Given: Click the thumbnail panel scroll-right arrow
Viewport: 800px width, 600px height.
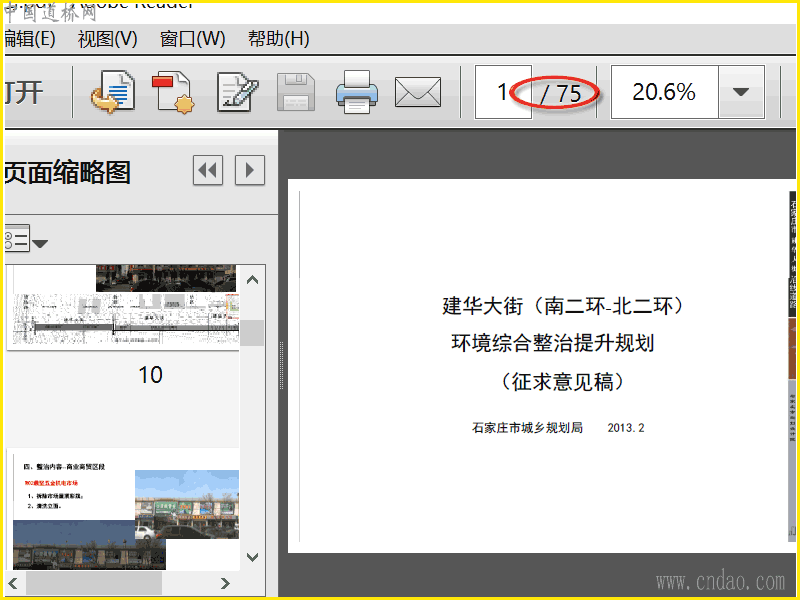Looking at the screenshot, I should [x=225, y=583].
